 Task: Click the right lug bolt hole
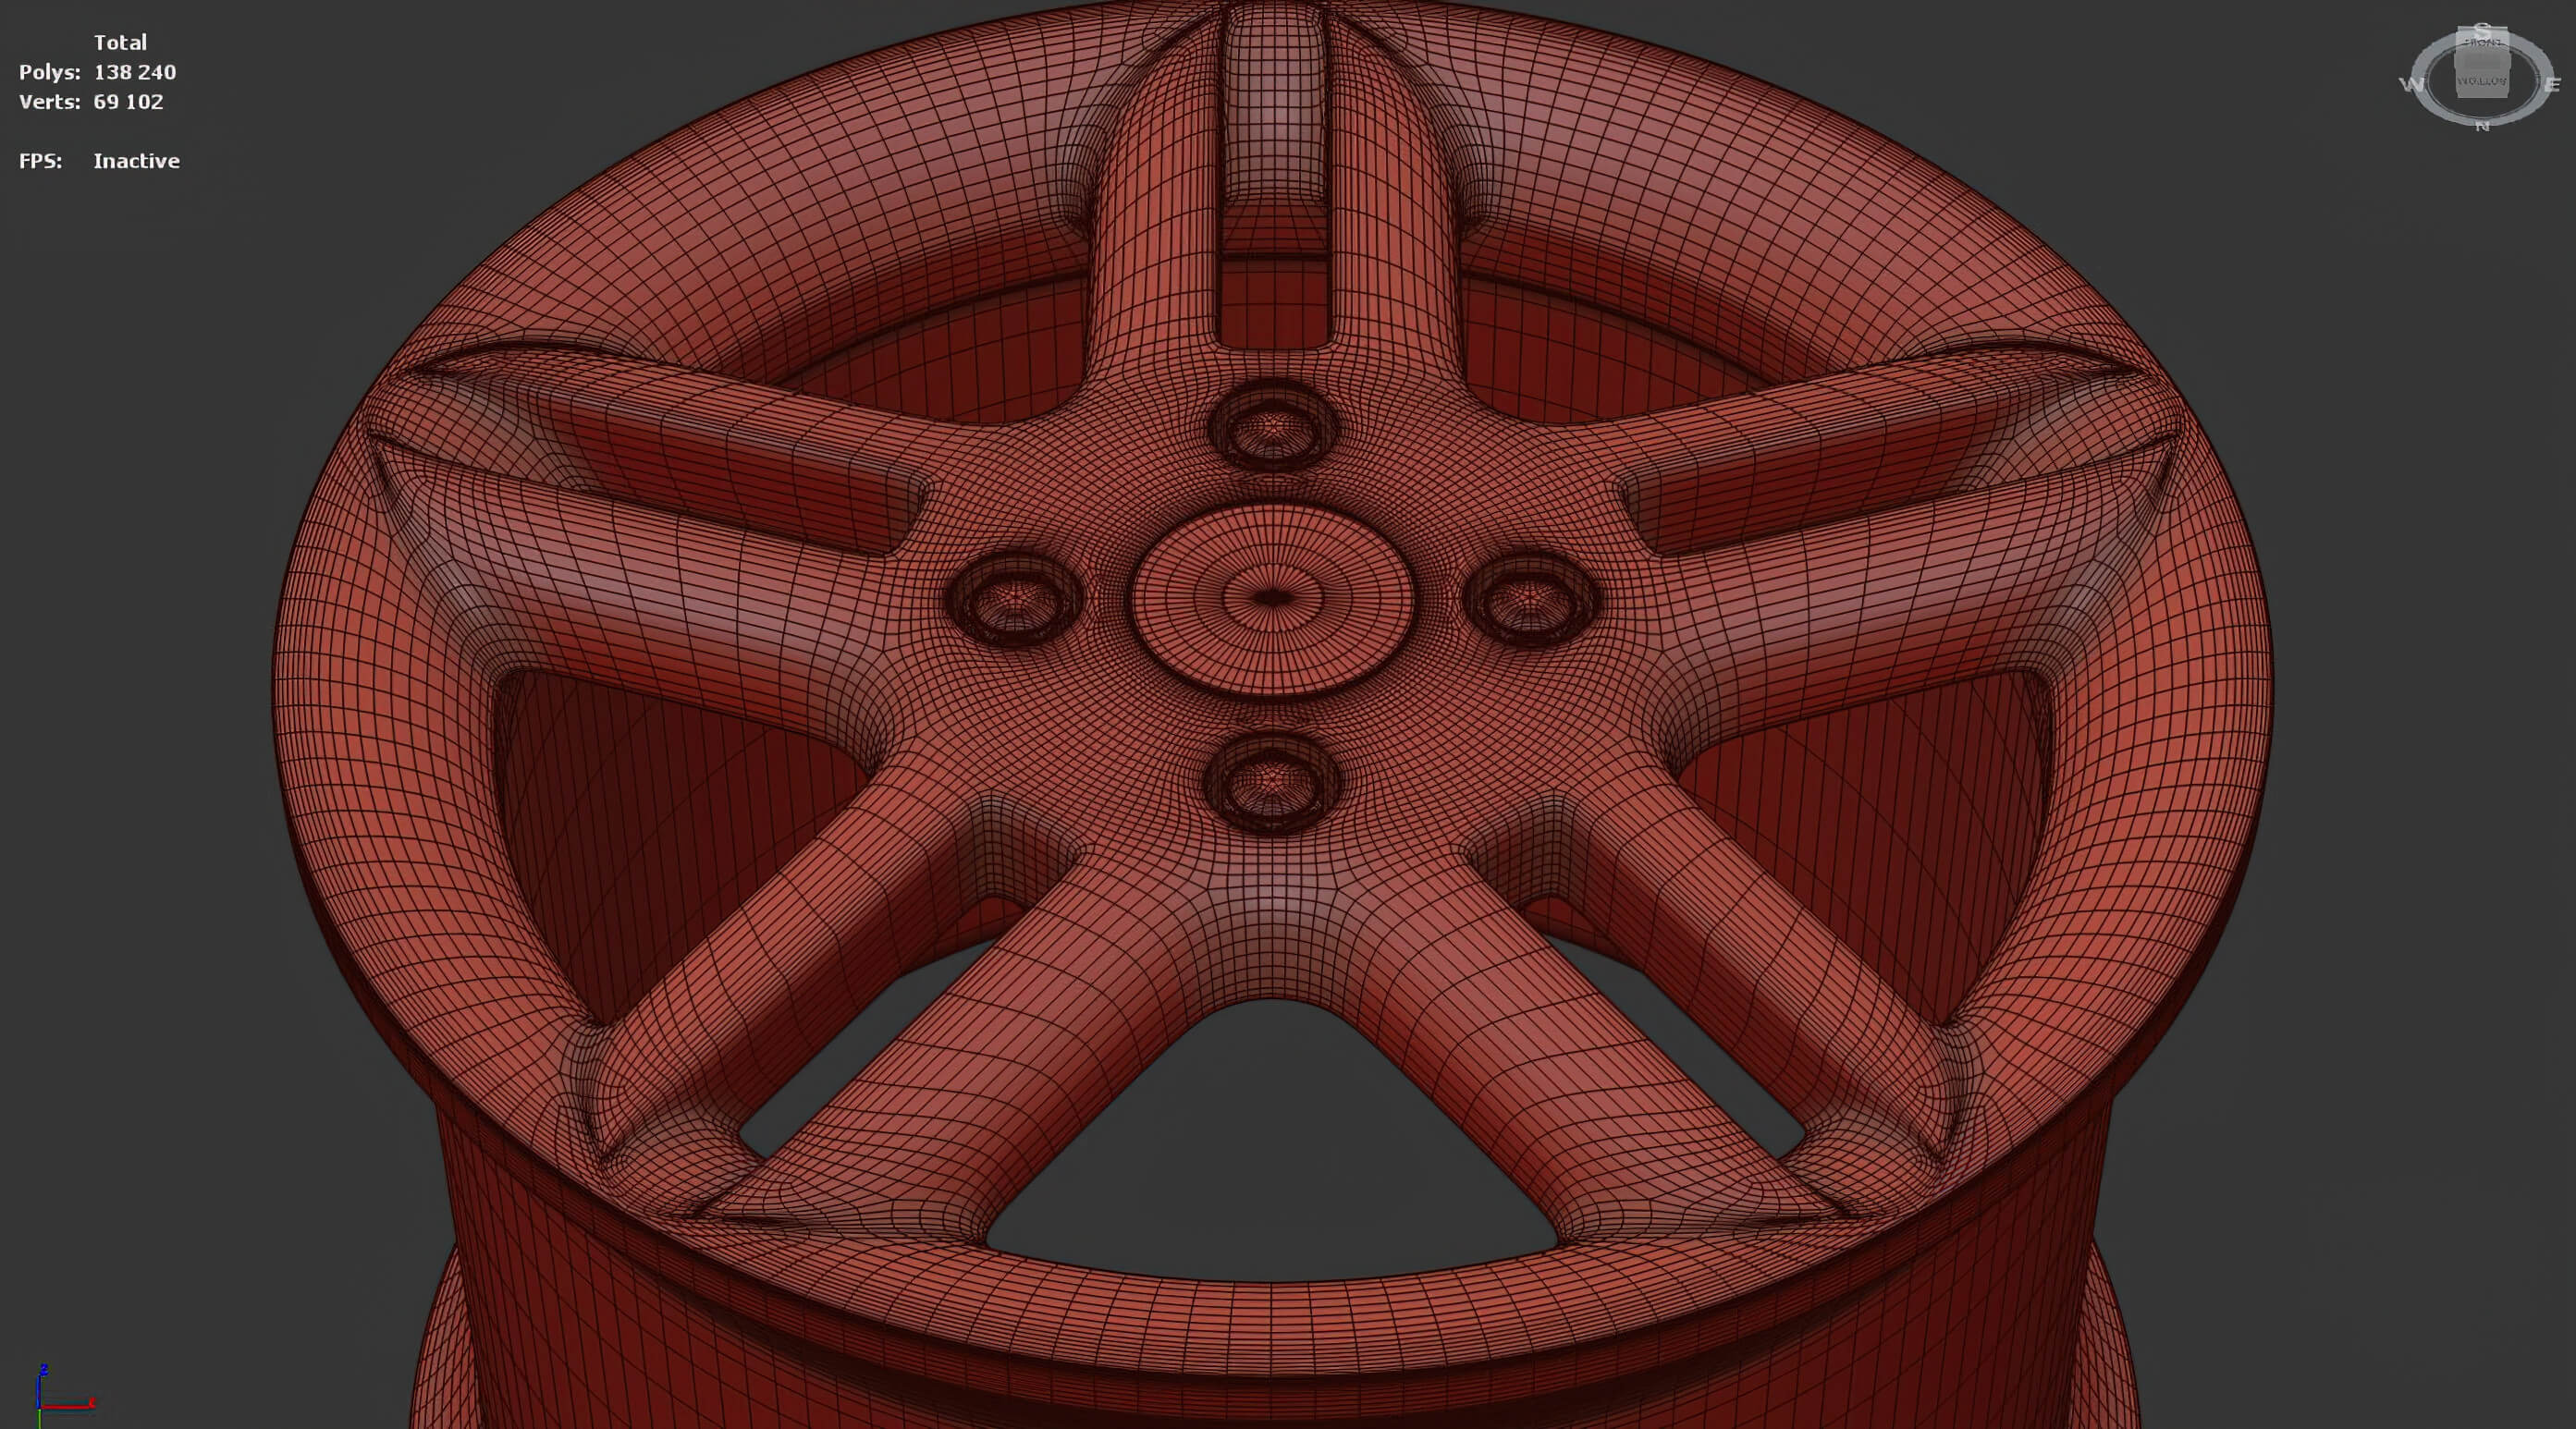[x=1529, y=598]
